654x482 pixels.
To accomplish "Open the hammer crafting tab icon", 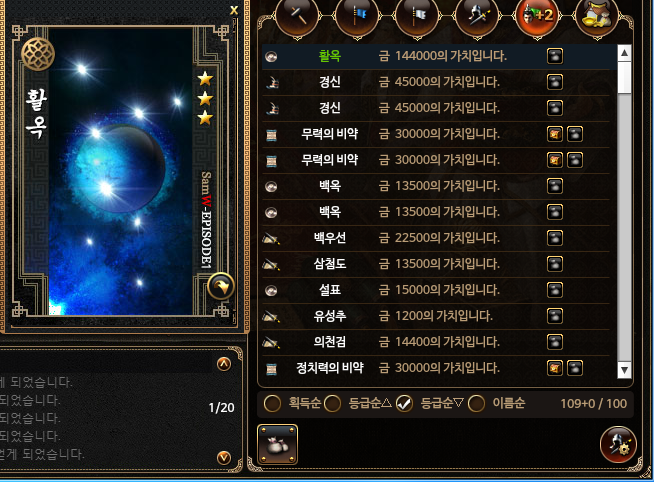I will [x=297, y=17].
